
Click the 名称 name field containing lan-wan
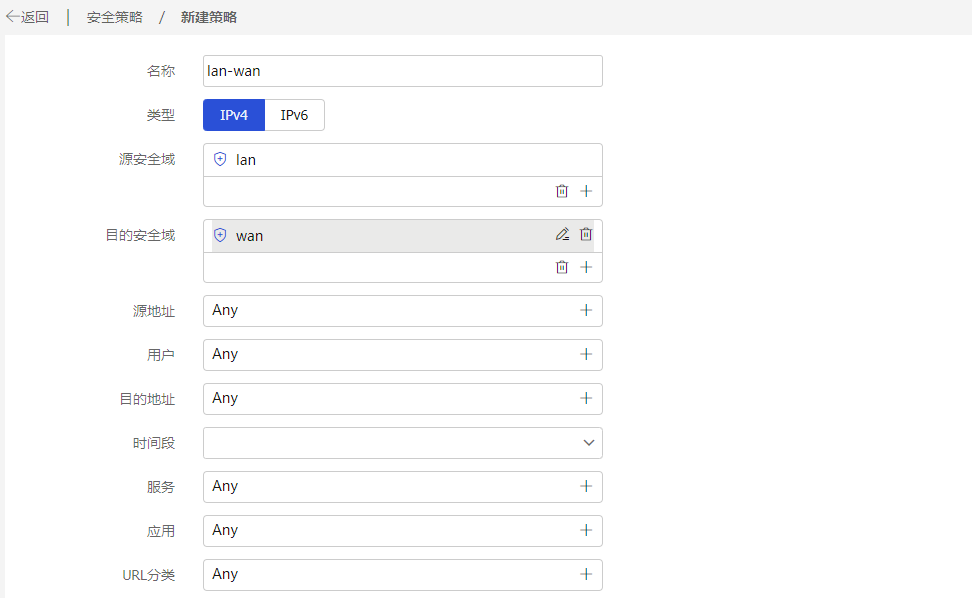pos(403,71)
